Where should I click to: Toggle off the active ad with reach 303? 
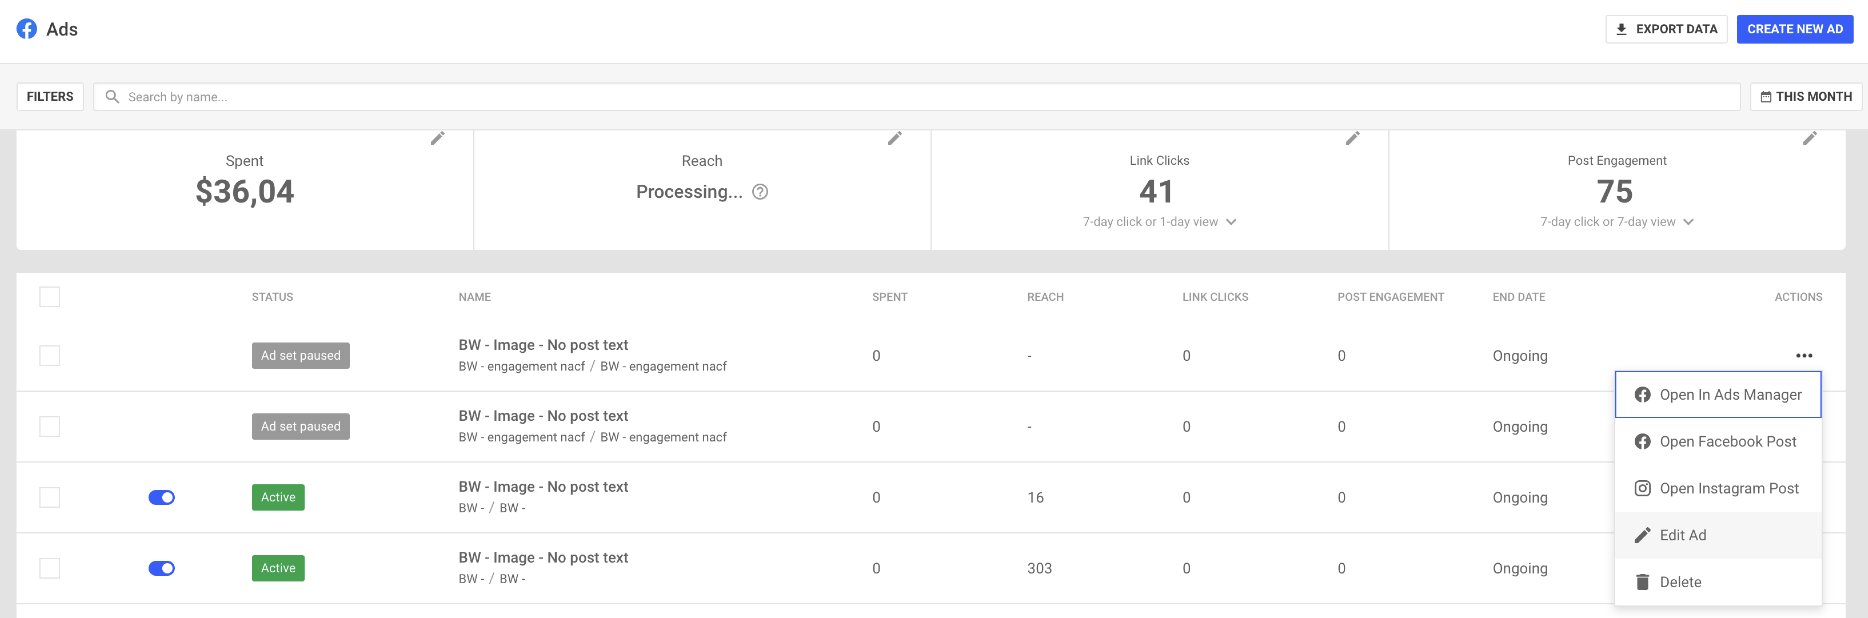tap(162, 569)
